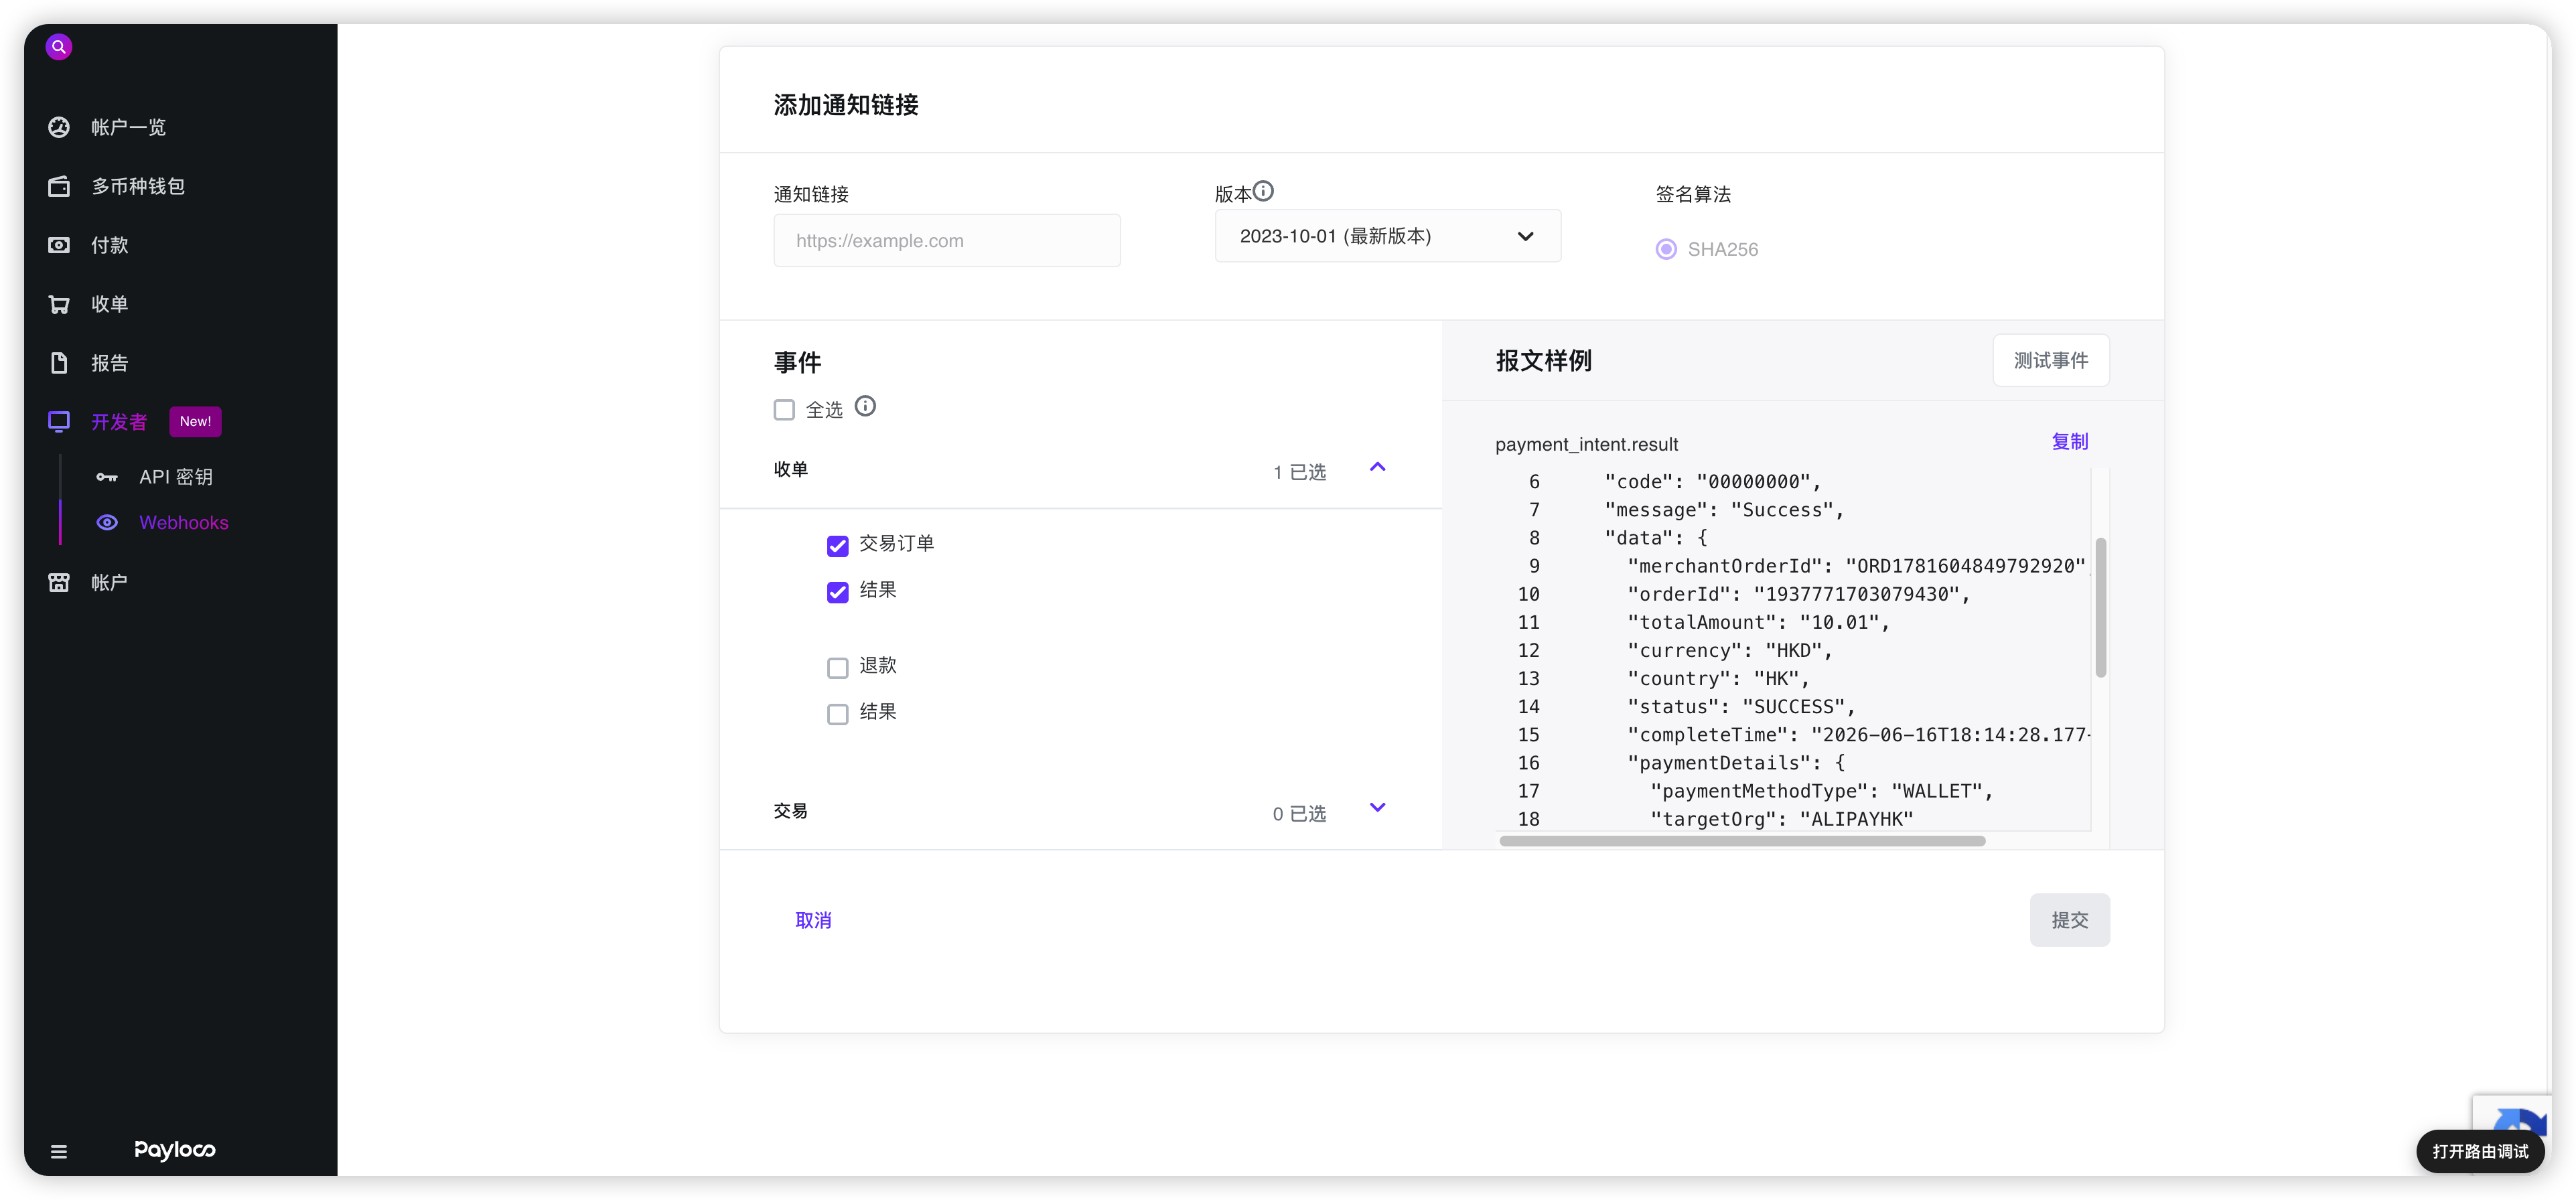Click the purple search icon in sidebar
This screenshot has width=2576, height=1200.
tap(59, 47)
